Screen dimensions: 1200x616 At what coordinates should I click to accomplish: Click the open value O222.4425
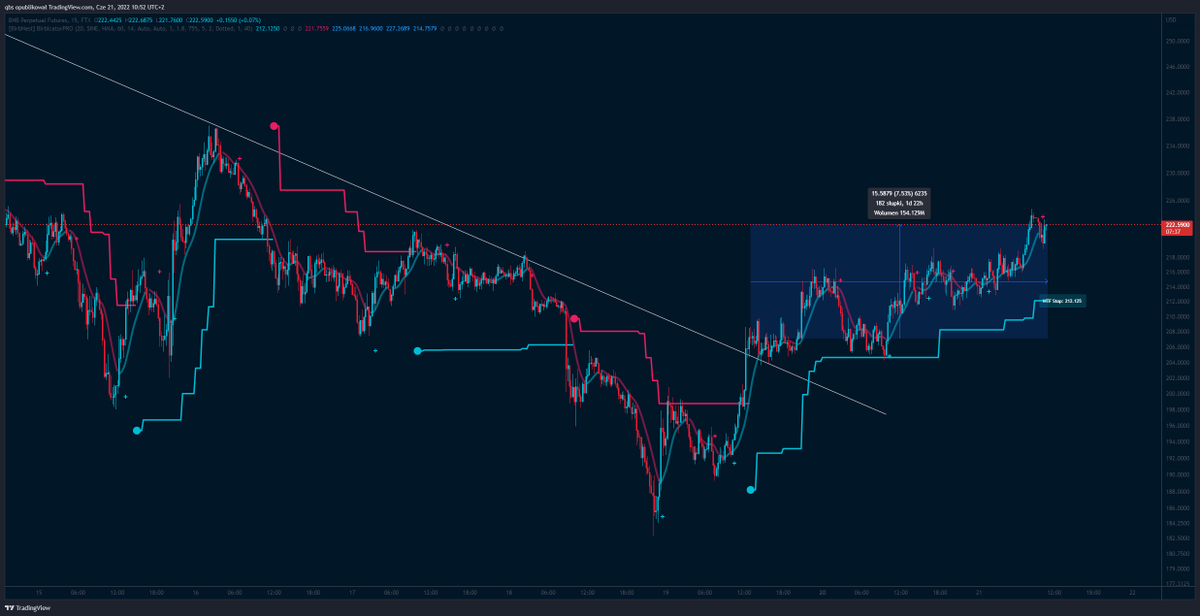(x=106, y=20)
